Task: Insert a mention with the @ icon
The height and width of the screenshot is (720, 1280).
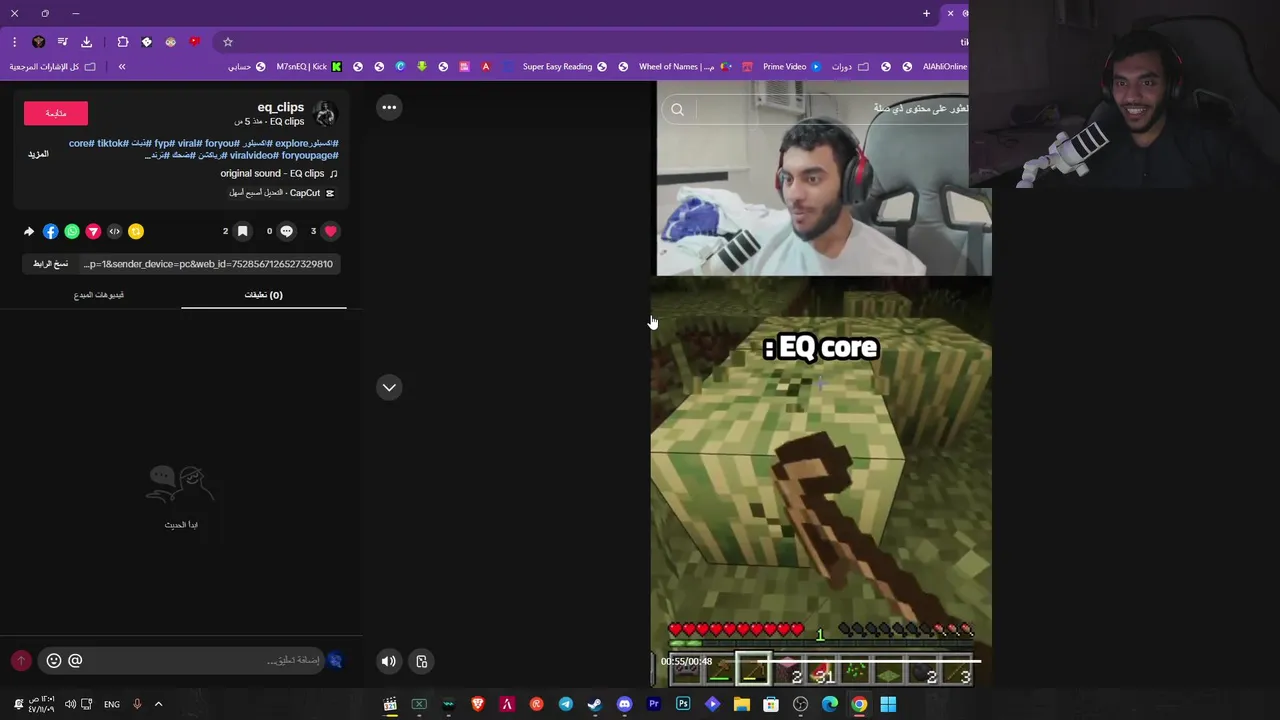Action: click(75, 660)
